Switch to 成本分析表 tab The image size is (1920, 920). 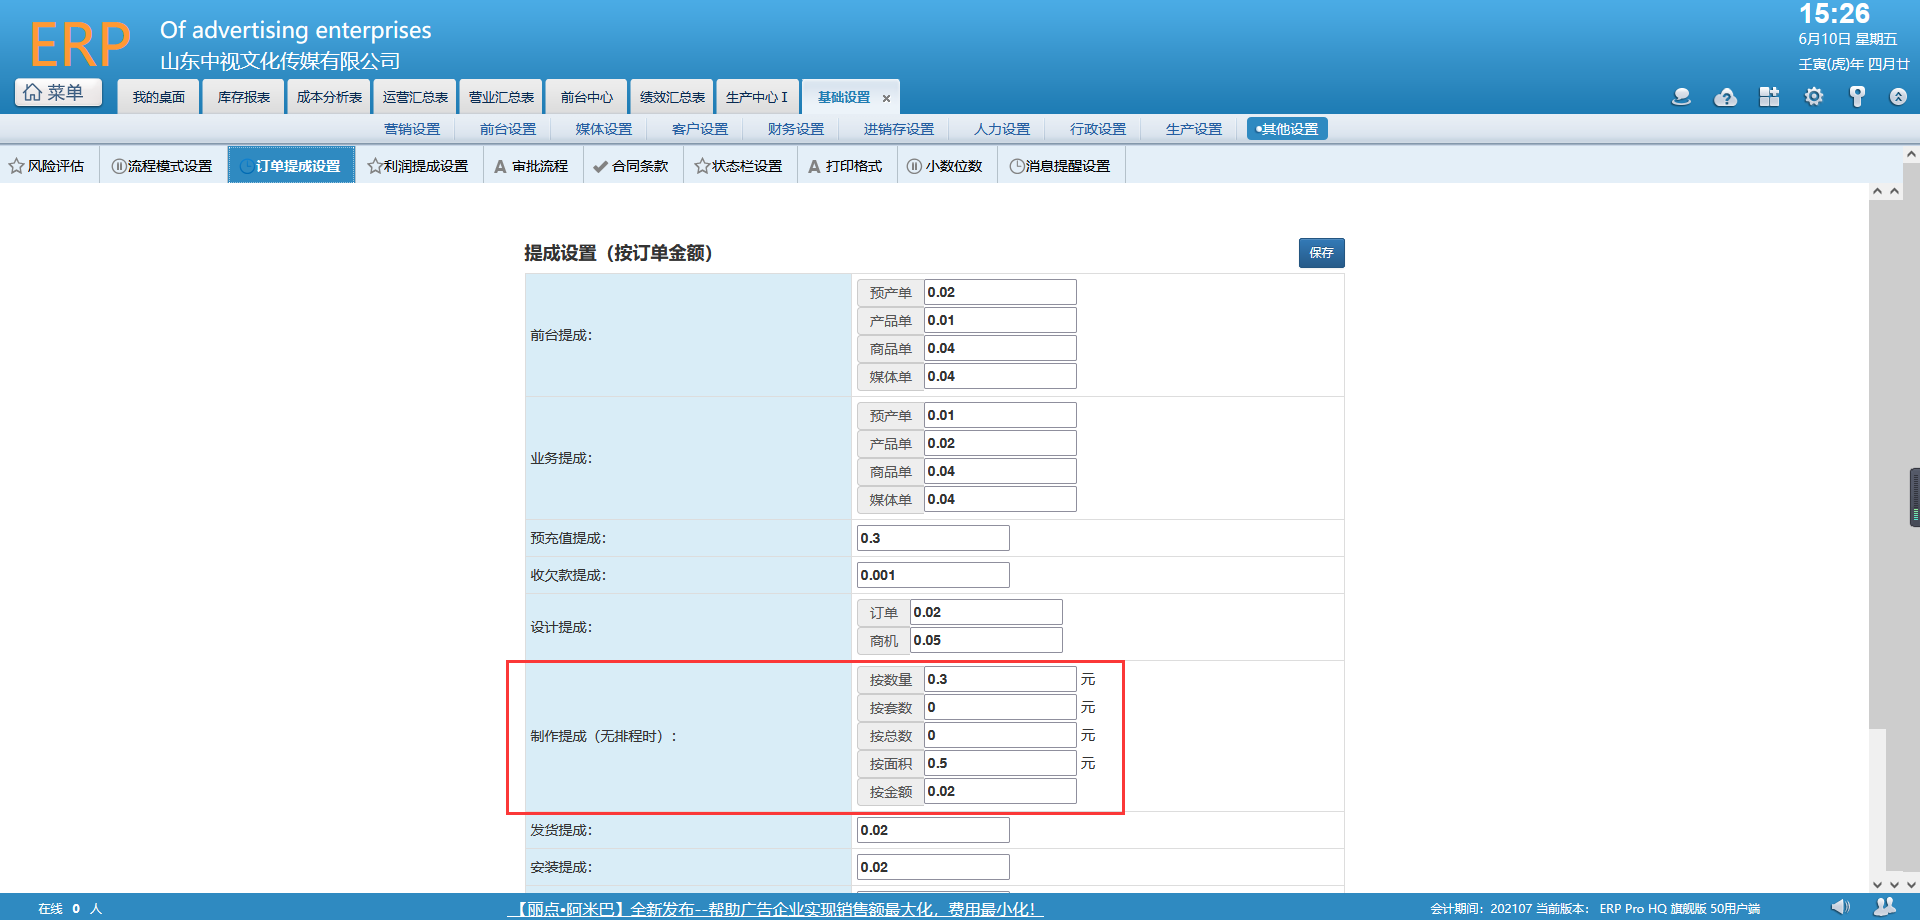tap(329, 97)
